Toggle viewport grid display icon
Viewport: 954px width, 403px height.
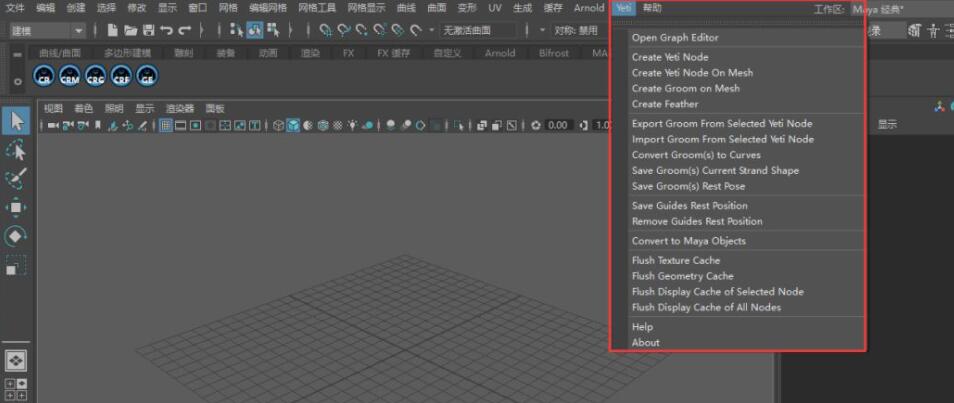tap(166, 126)
